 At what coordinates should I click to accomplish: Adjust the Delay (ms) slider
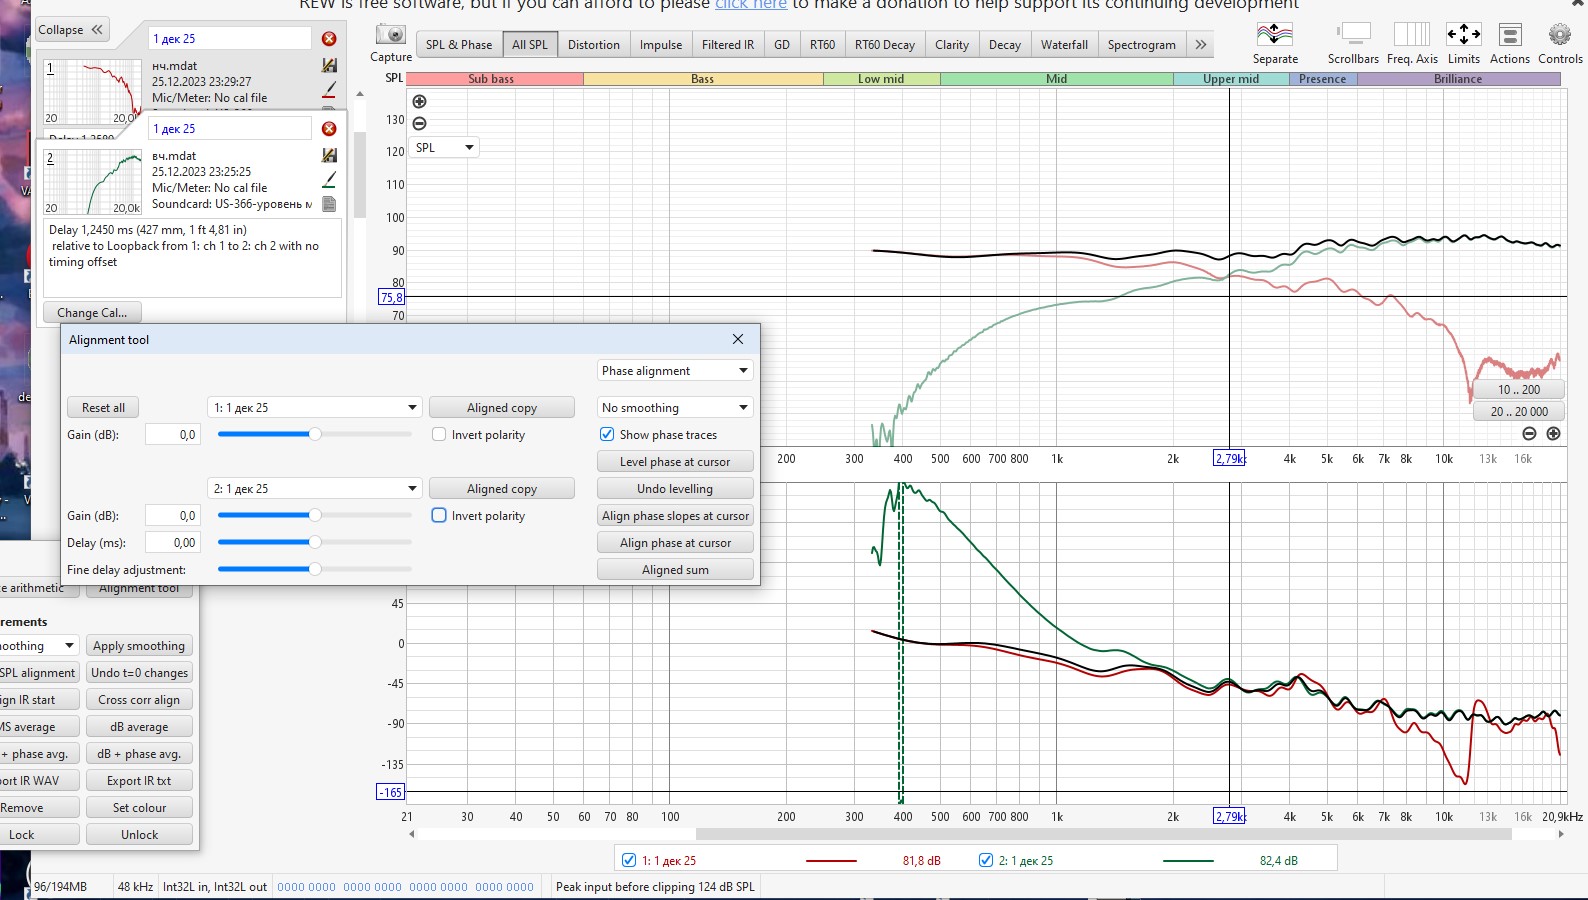314,542
